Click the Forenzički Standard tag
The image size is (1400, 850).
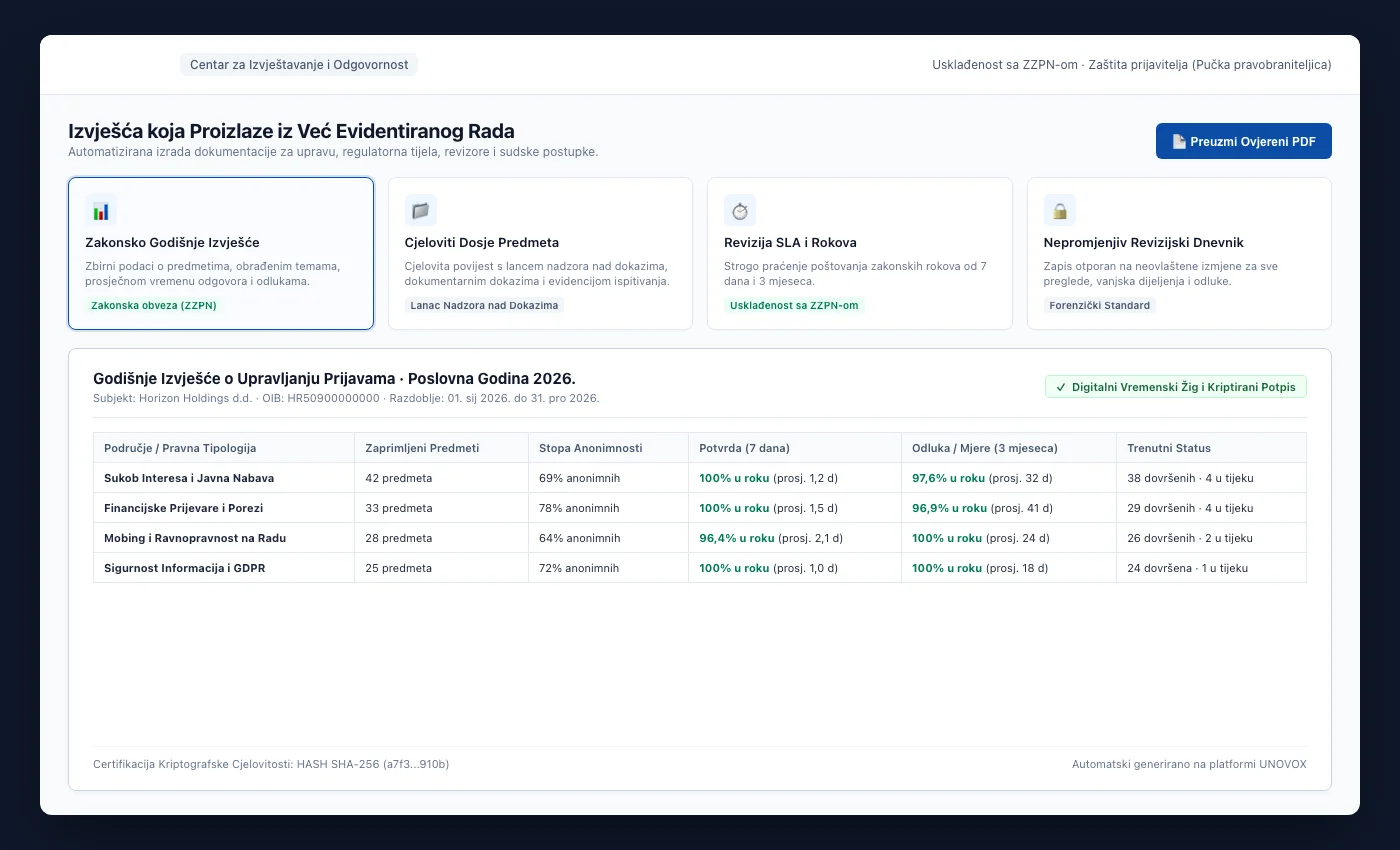[x=1100, y=305]
